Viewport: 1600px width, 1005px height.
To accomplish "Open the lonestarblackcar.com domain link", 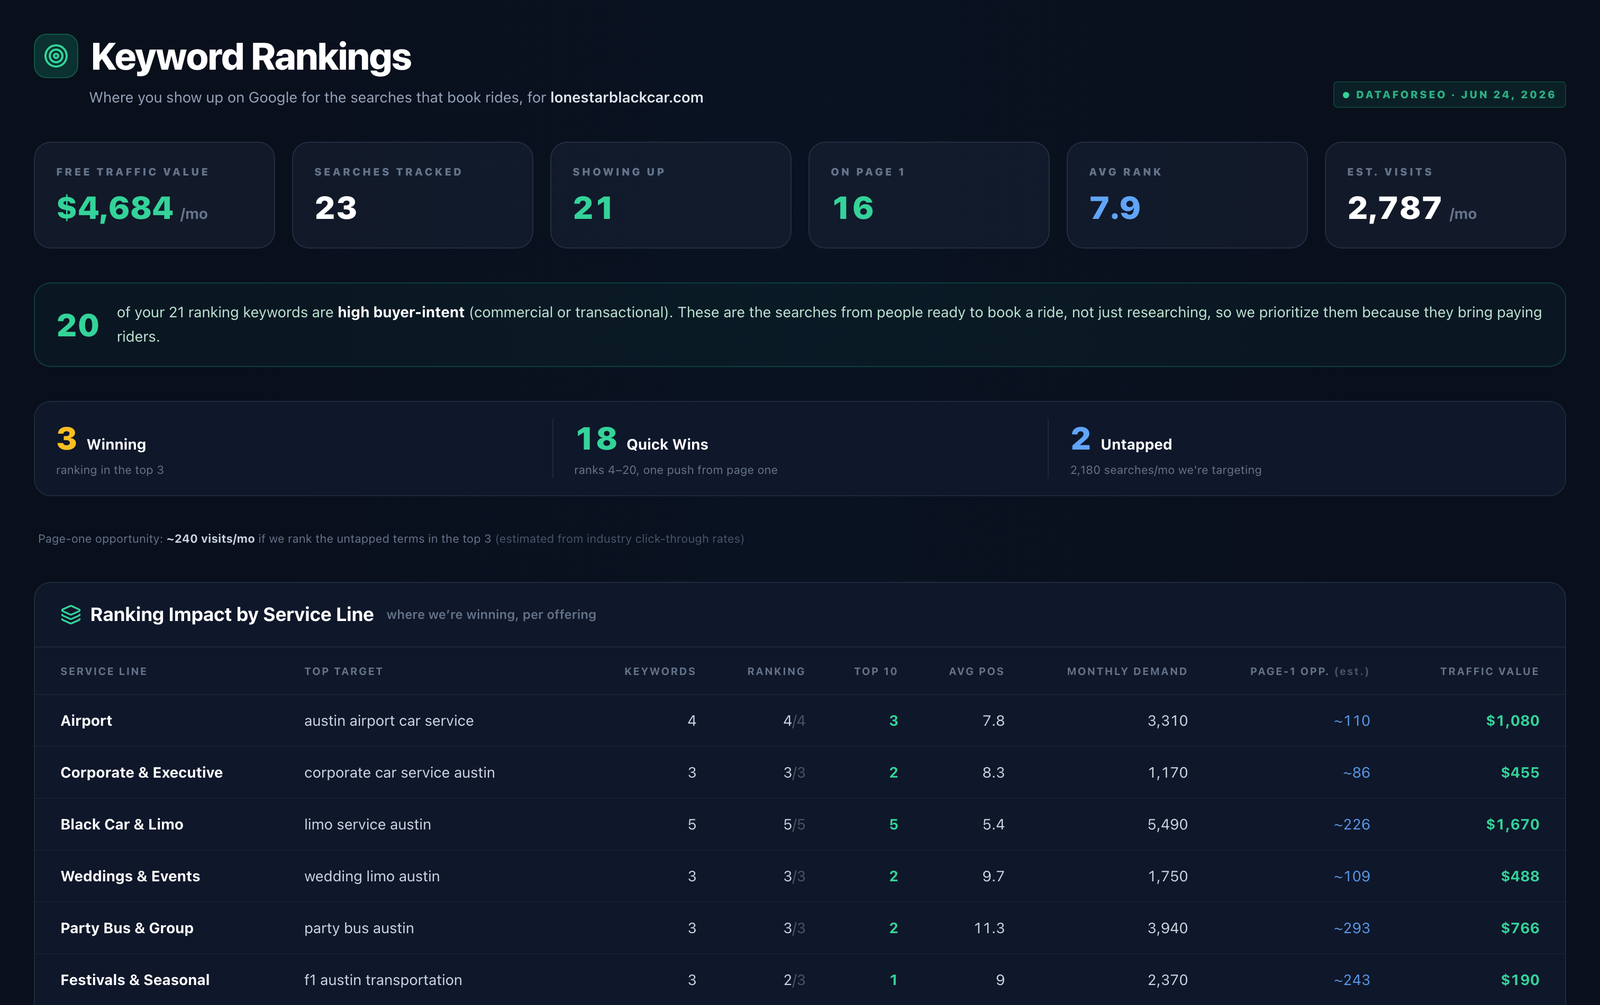I will (x=627, y=97).
